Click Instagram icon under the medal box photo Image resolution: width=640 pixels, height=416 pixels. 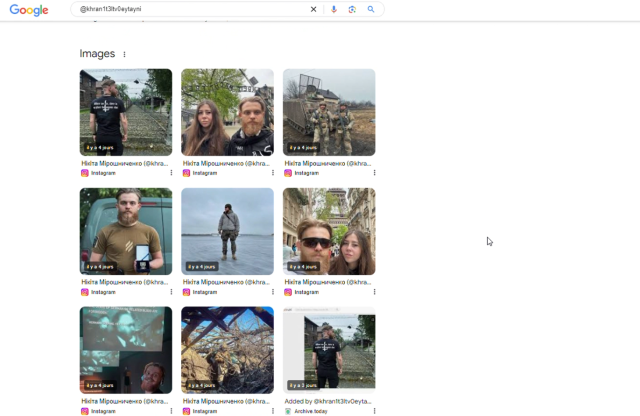(x=84, y=292)
